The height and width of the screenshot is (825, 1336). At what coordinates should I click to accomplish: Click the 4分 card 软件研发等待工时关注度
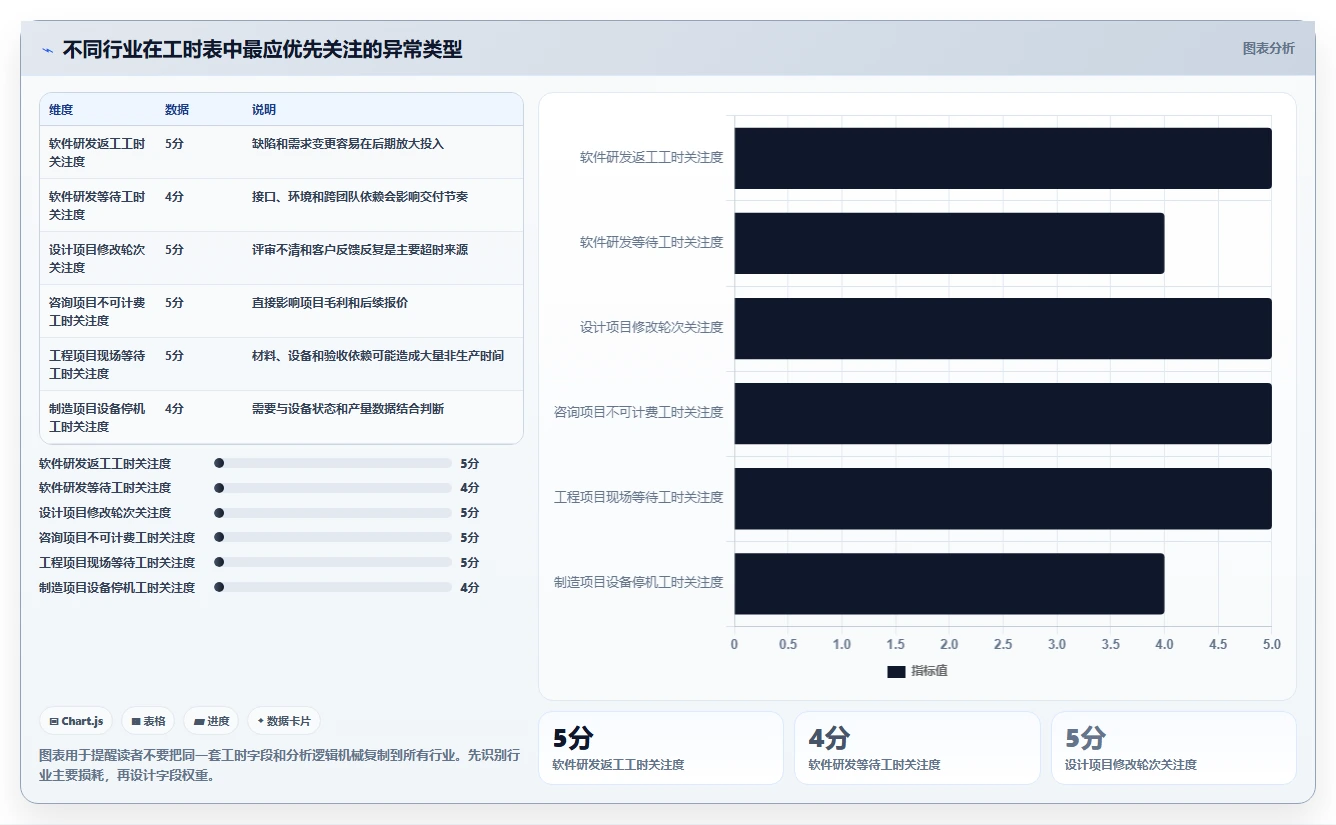917,748
